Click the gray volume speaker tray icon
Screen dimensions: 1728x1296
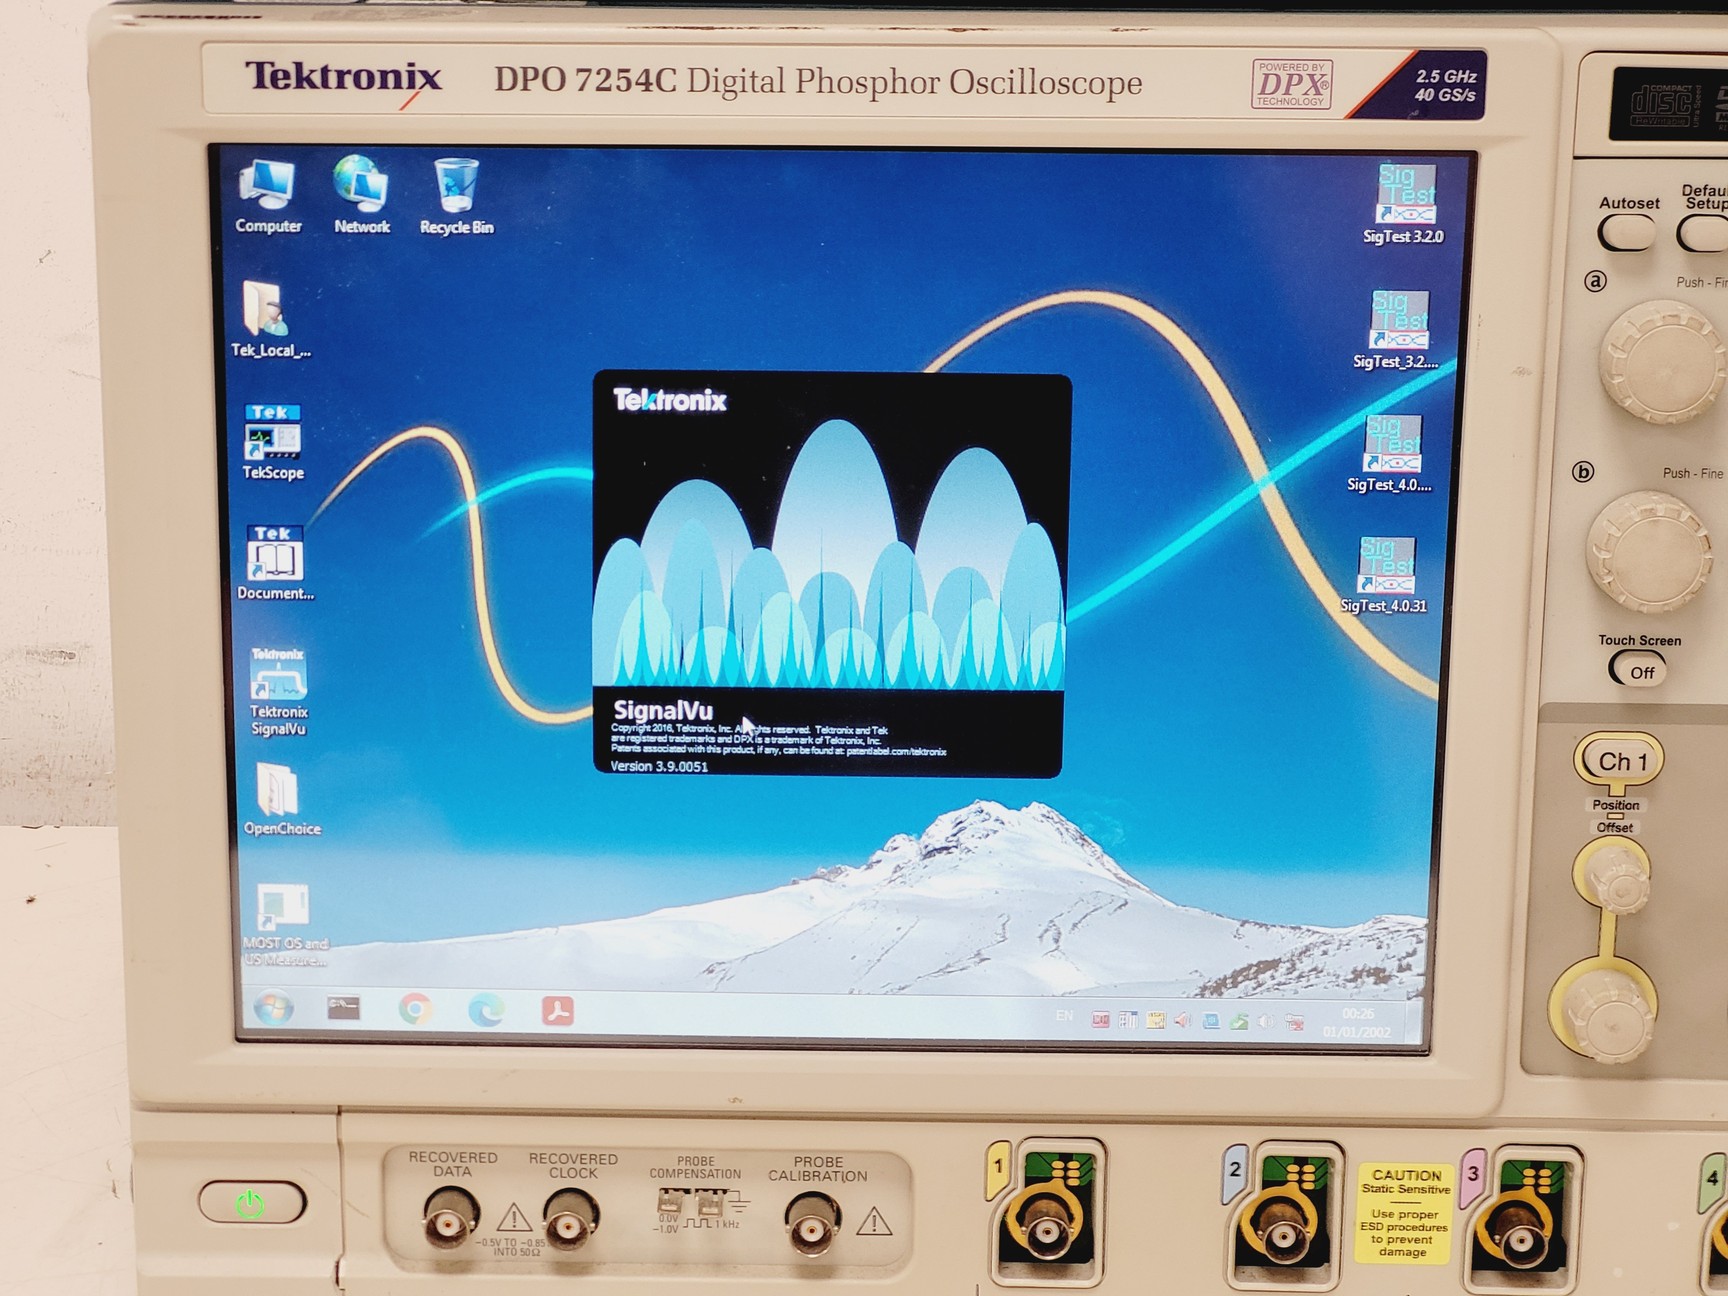pyautogui.click(x=1266, y=1021)
